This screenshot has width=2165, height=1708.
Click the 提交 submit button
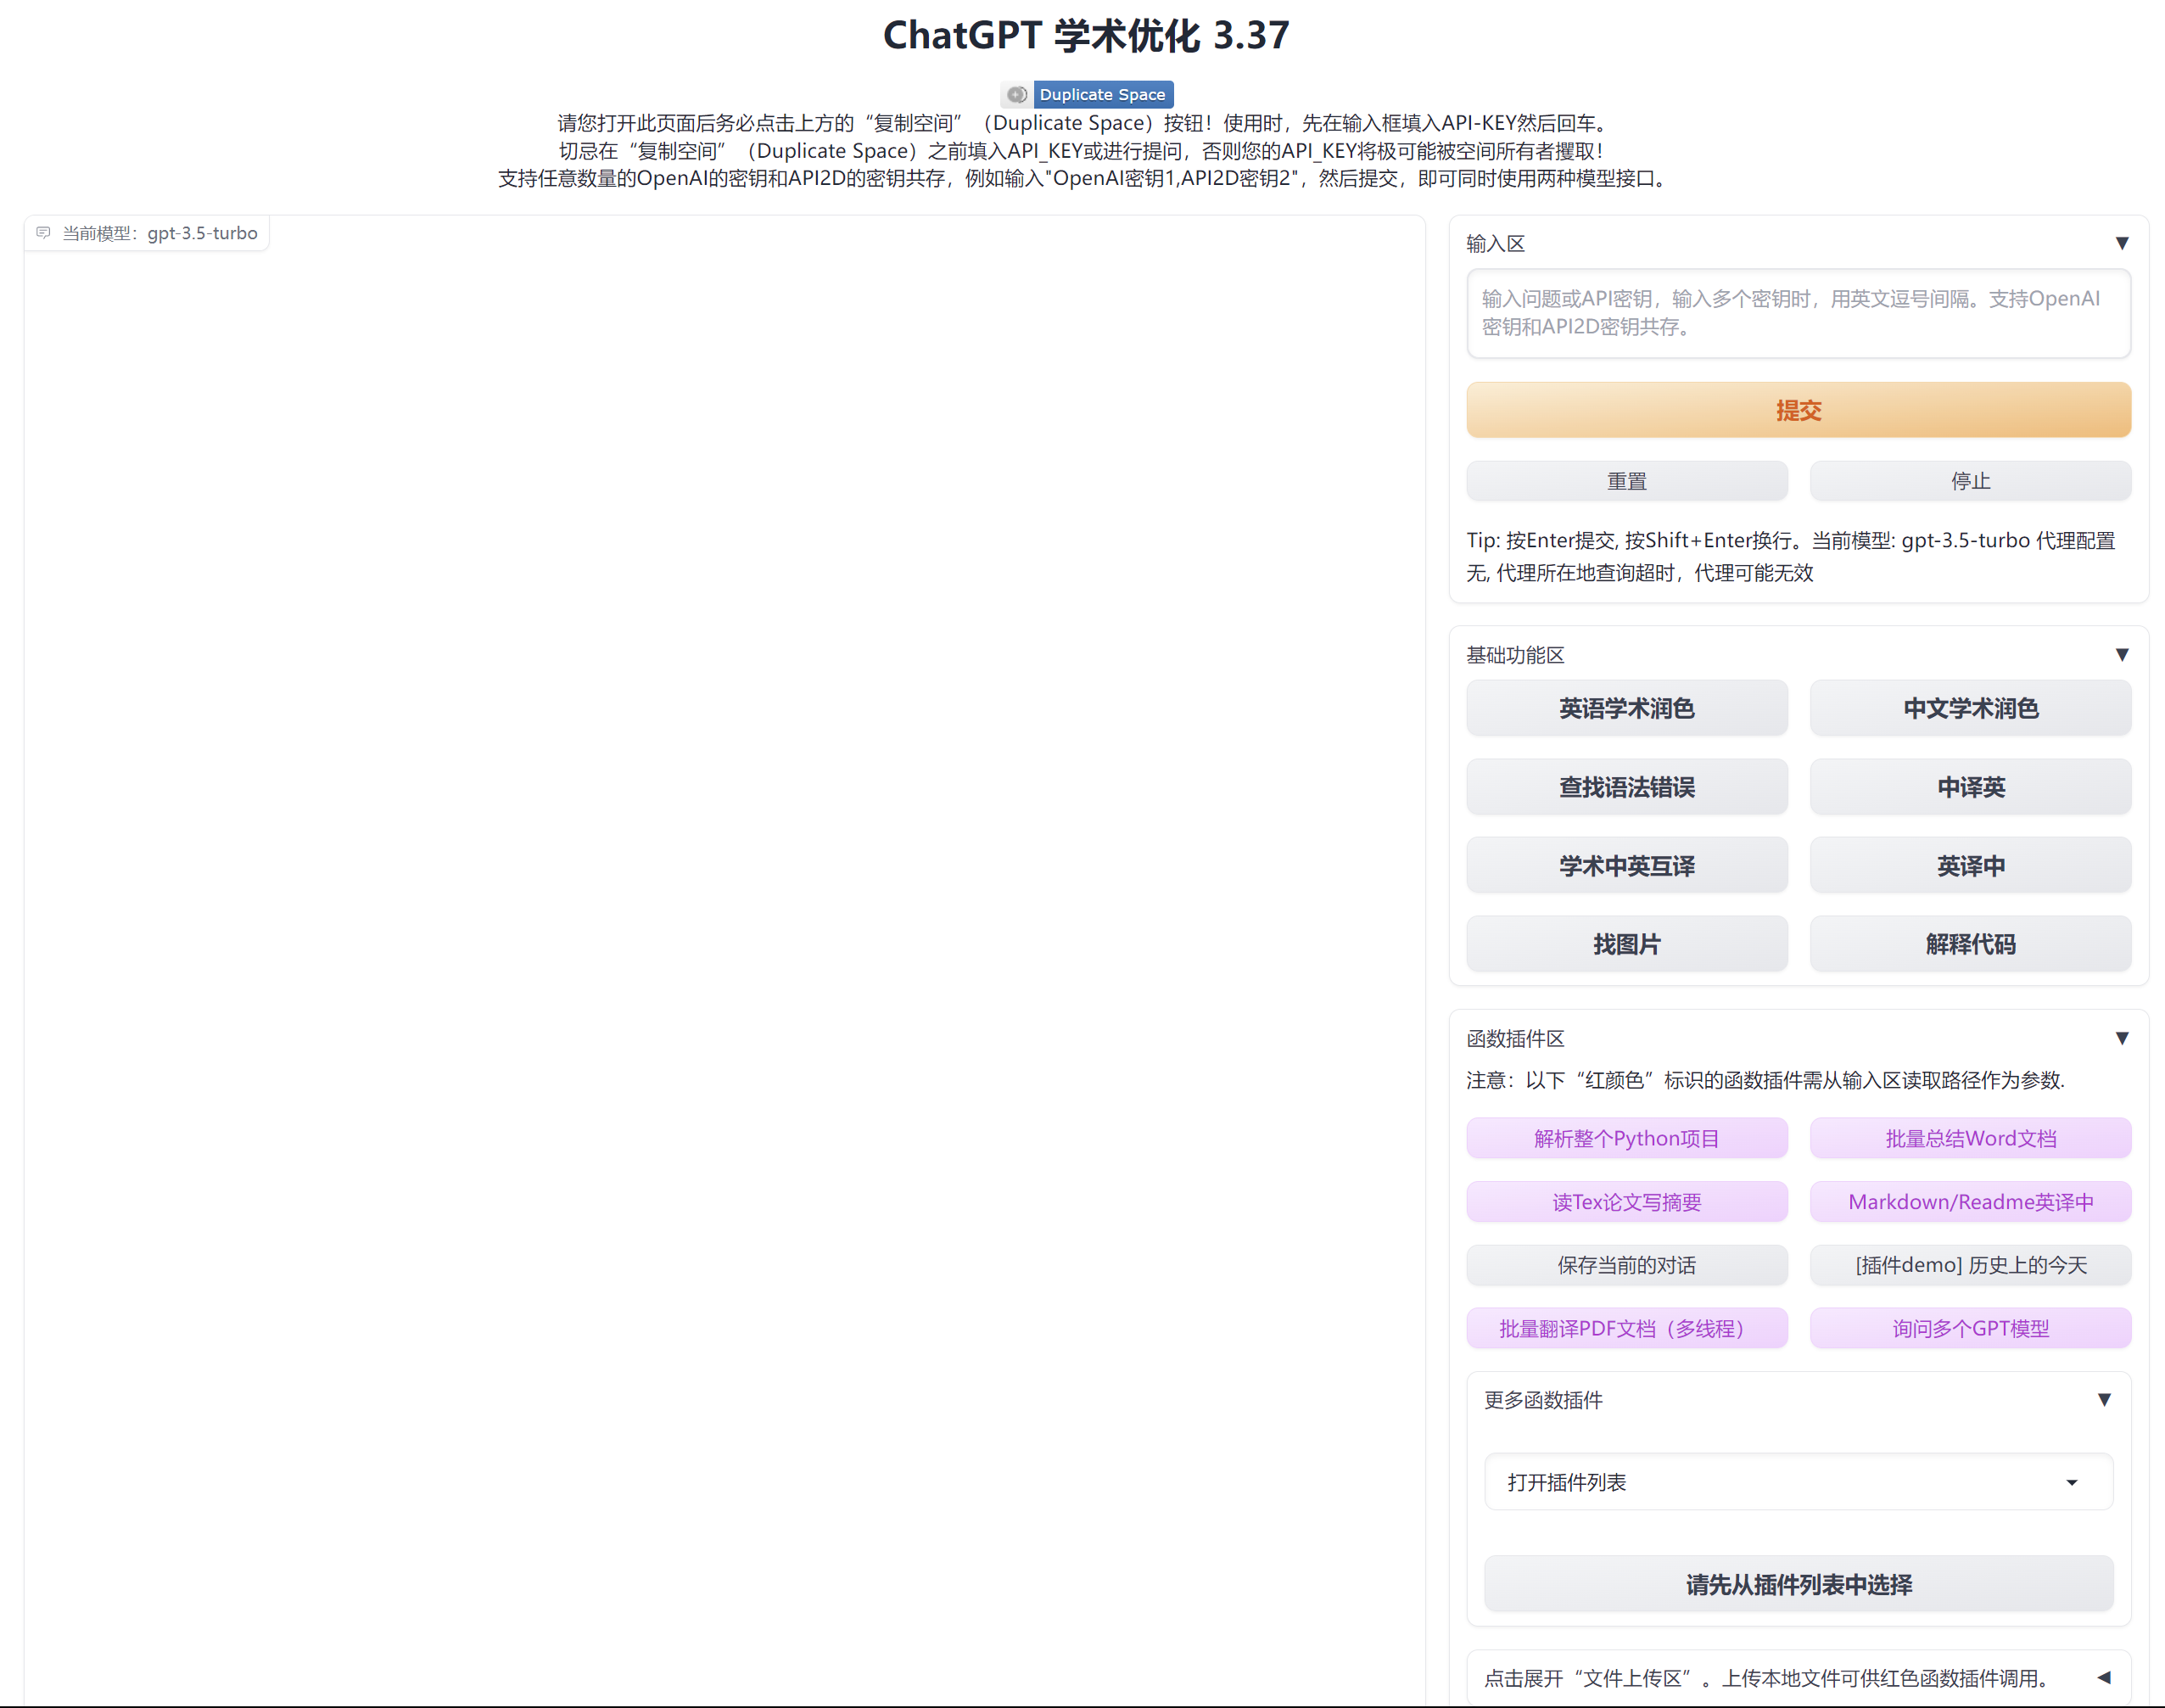tap(1797, 410)
